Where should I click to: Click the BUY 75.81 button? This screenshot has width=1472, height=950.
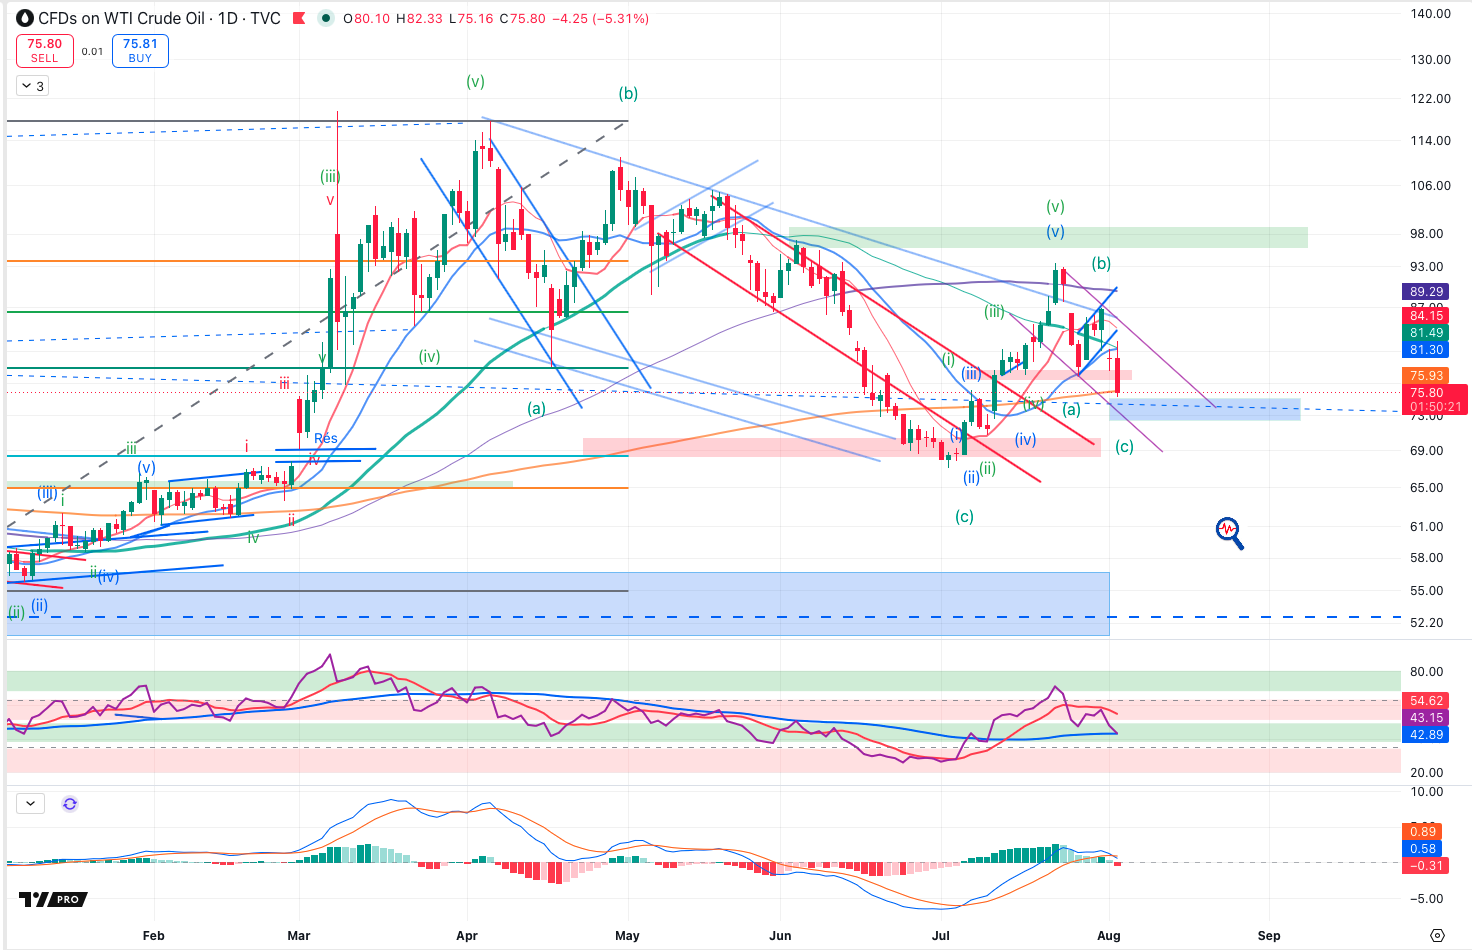coord(140,51)
